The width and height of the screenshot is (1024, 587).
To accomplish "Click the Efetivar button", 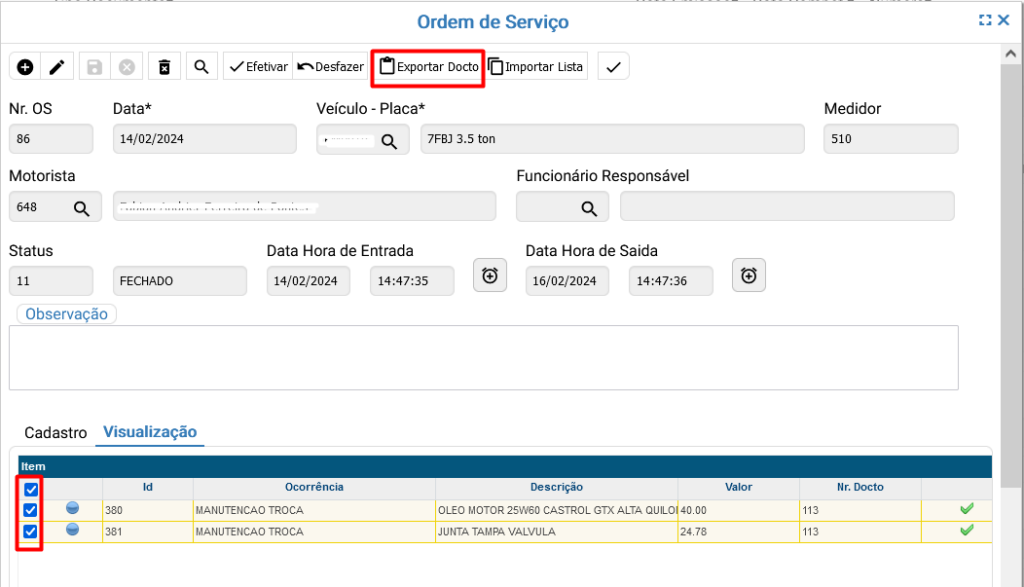I will tap(258, 67).
